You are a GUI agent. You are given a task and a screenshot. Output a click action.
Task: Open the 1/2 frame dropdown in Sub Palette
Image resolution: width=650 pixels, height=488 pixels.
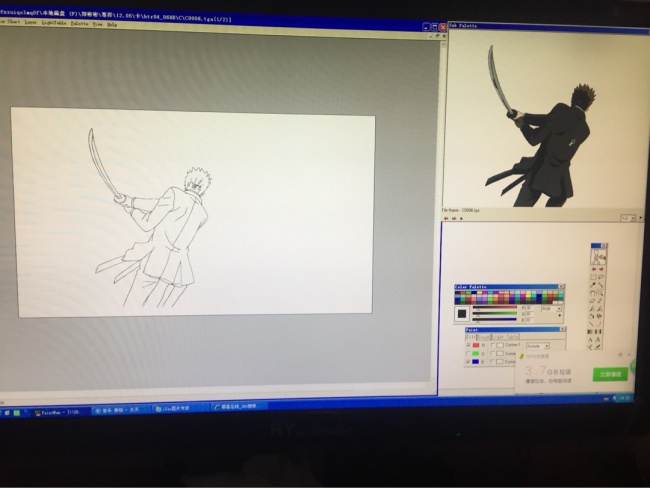(628, 218)
